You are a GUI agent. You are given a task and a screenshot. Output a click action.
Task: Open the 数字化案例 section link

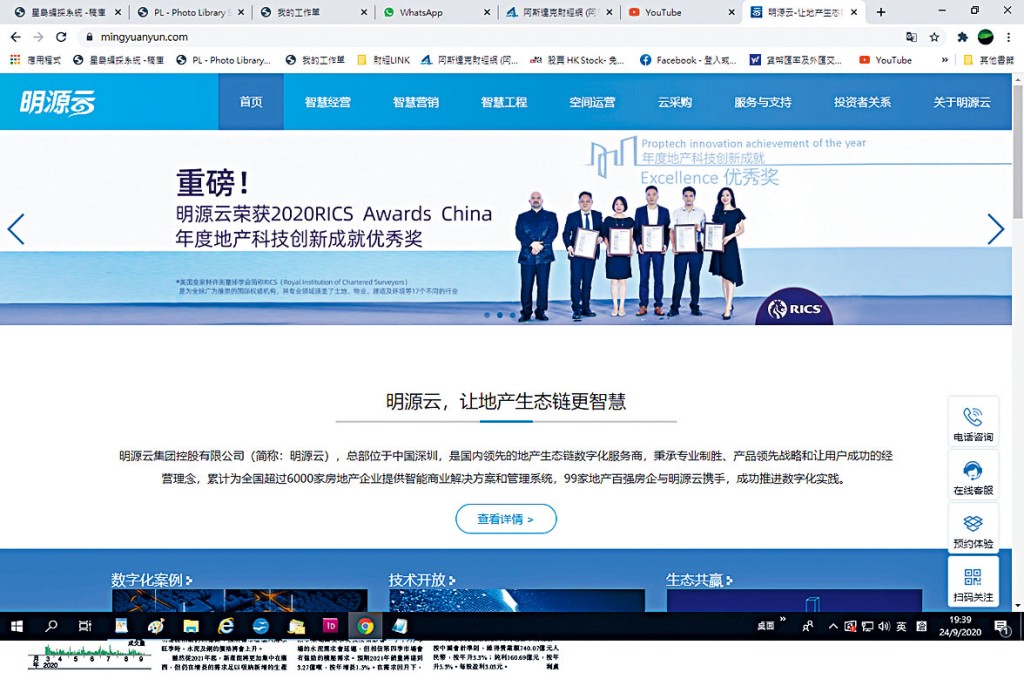(x=152, y=580)
